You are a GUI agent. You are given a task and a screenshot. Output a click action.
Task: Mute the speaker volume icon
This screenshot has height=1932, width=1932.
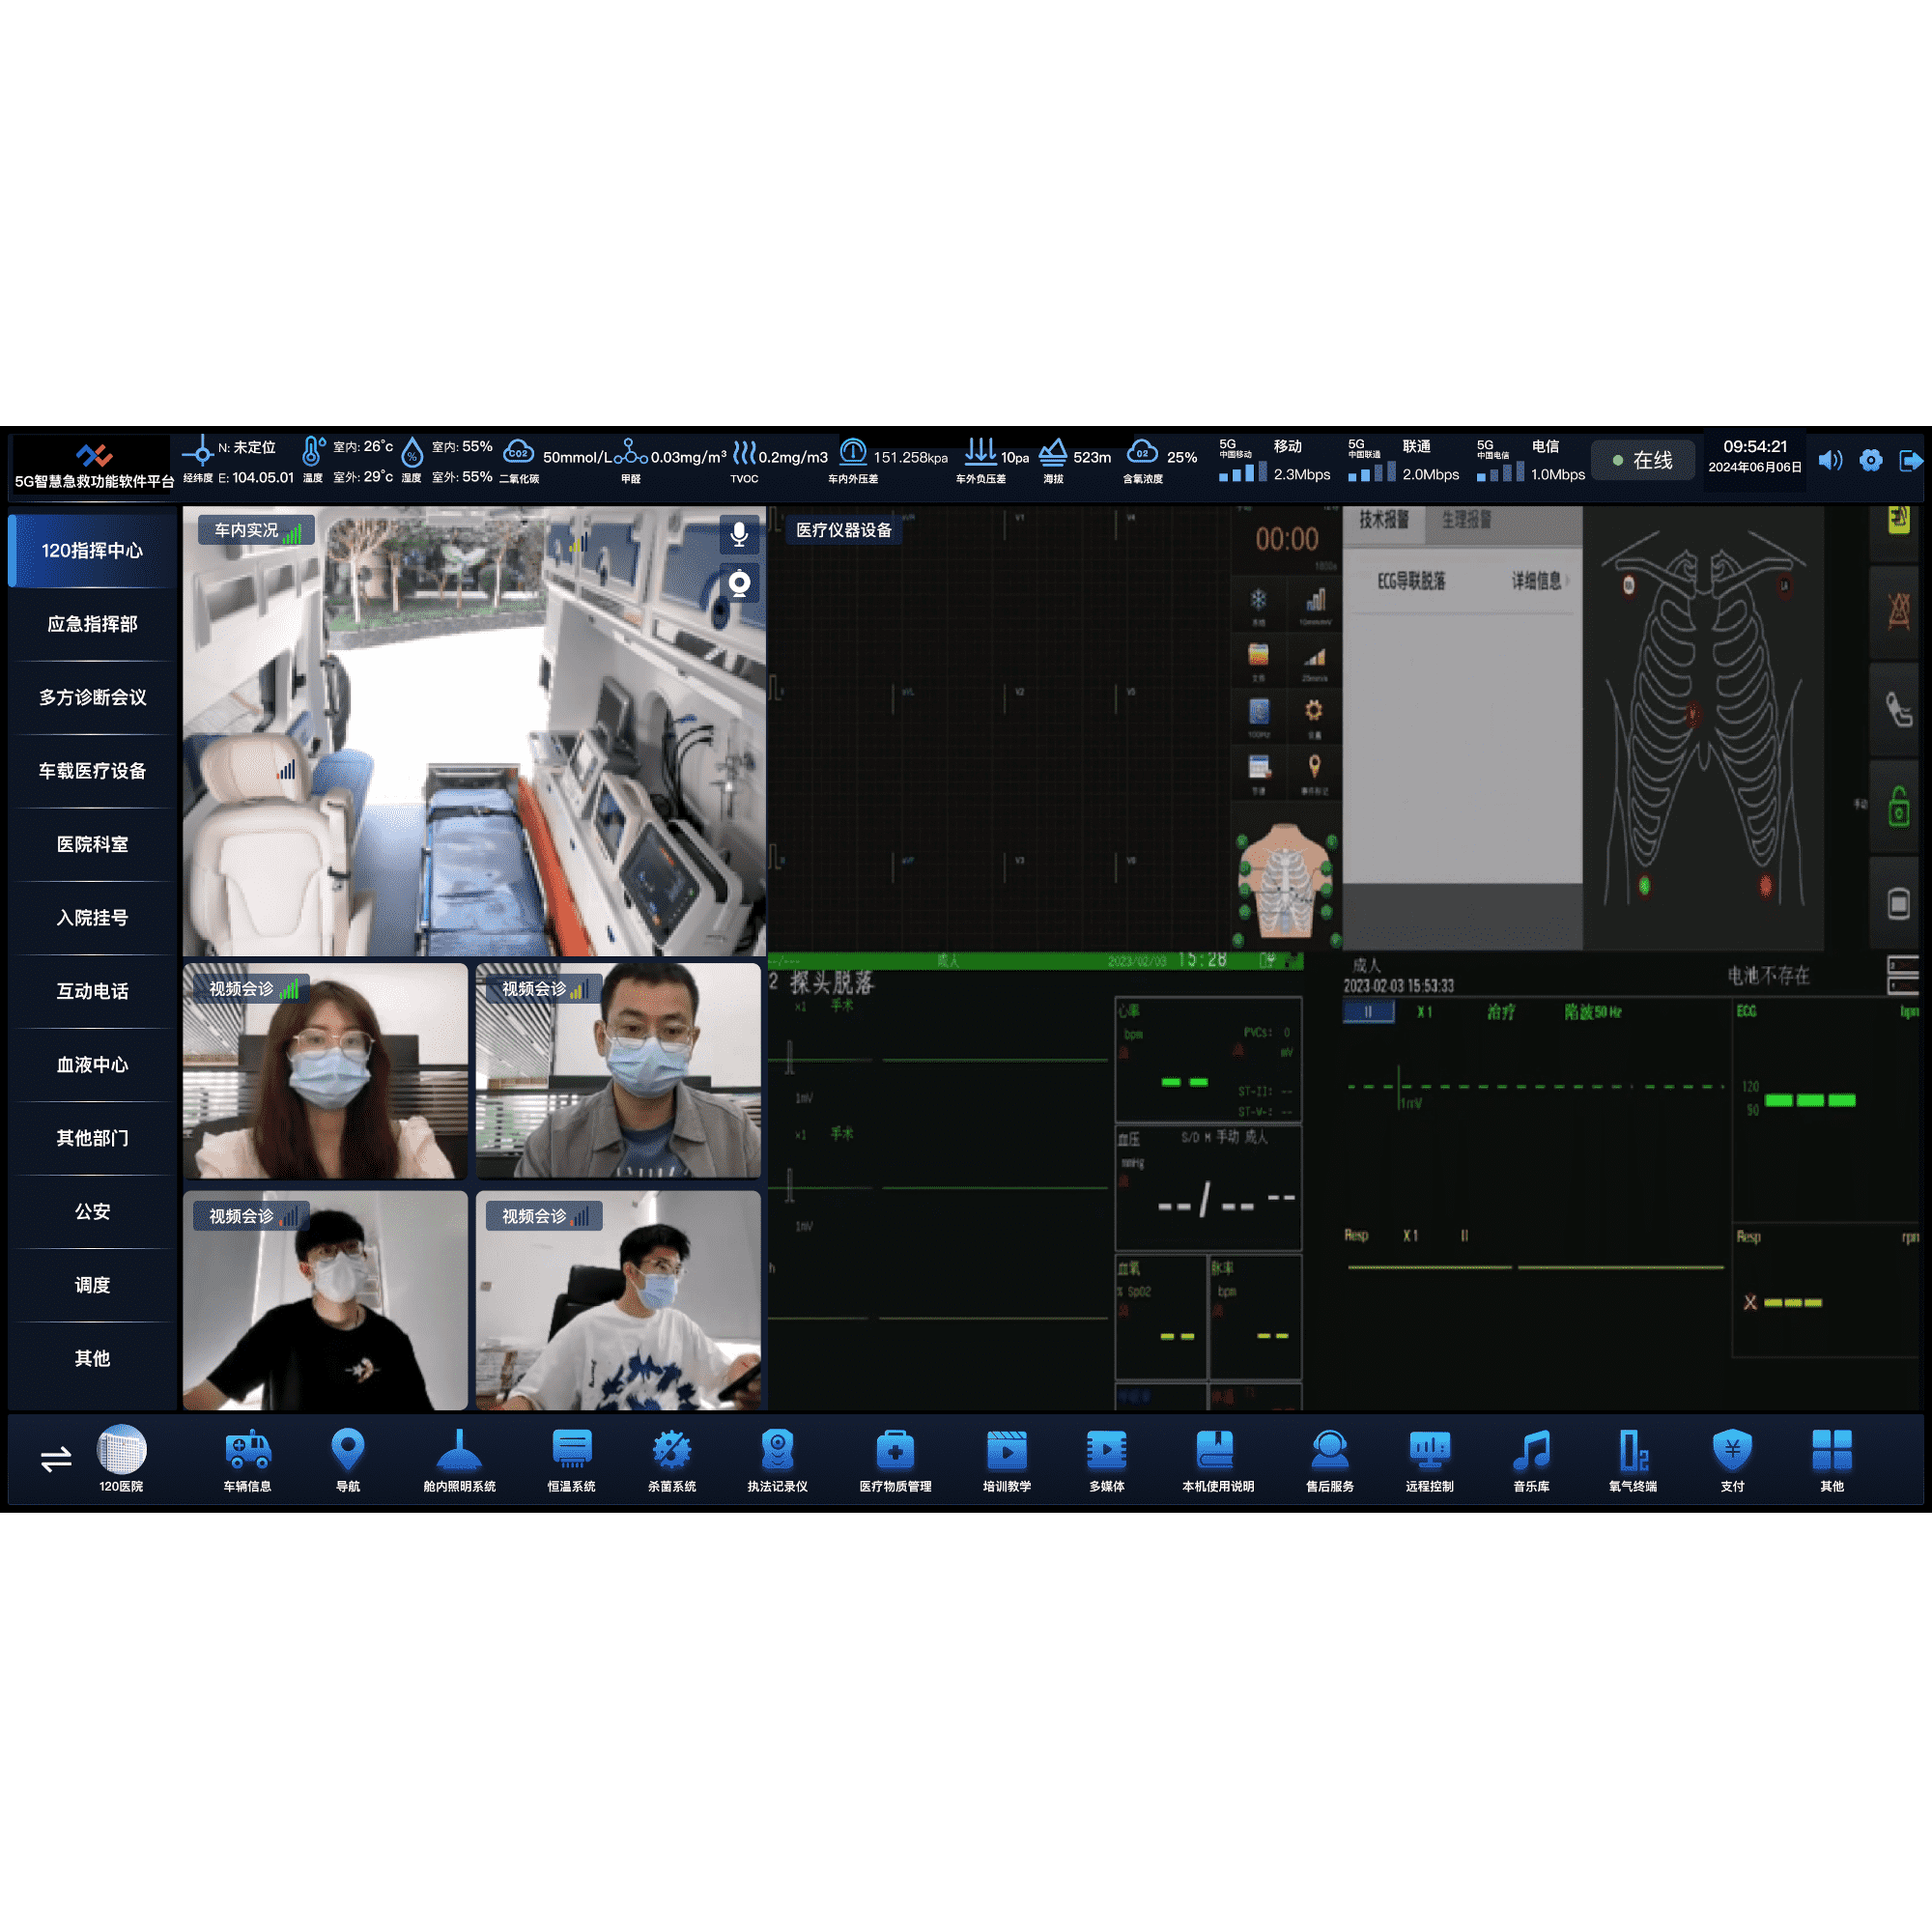click(1830, 460)
